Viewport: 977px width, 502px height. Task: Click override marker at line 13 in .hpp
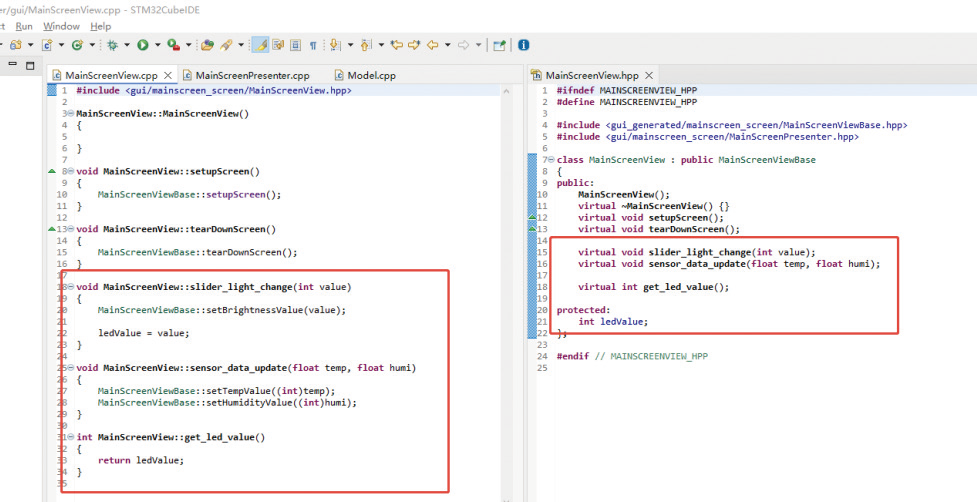[x=532, y=229]
